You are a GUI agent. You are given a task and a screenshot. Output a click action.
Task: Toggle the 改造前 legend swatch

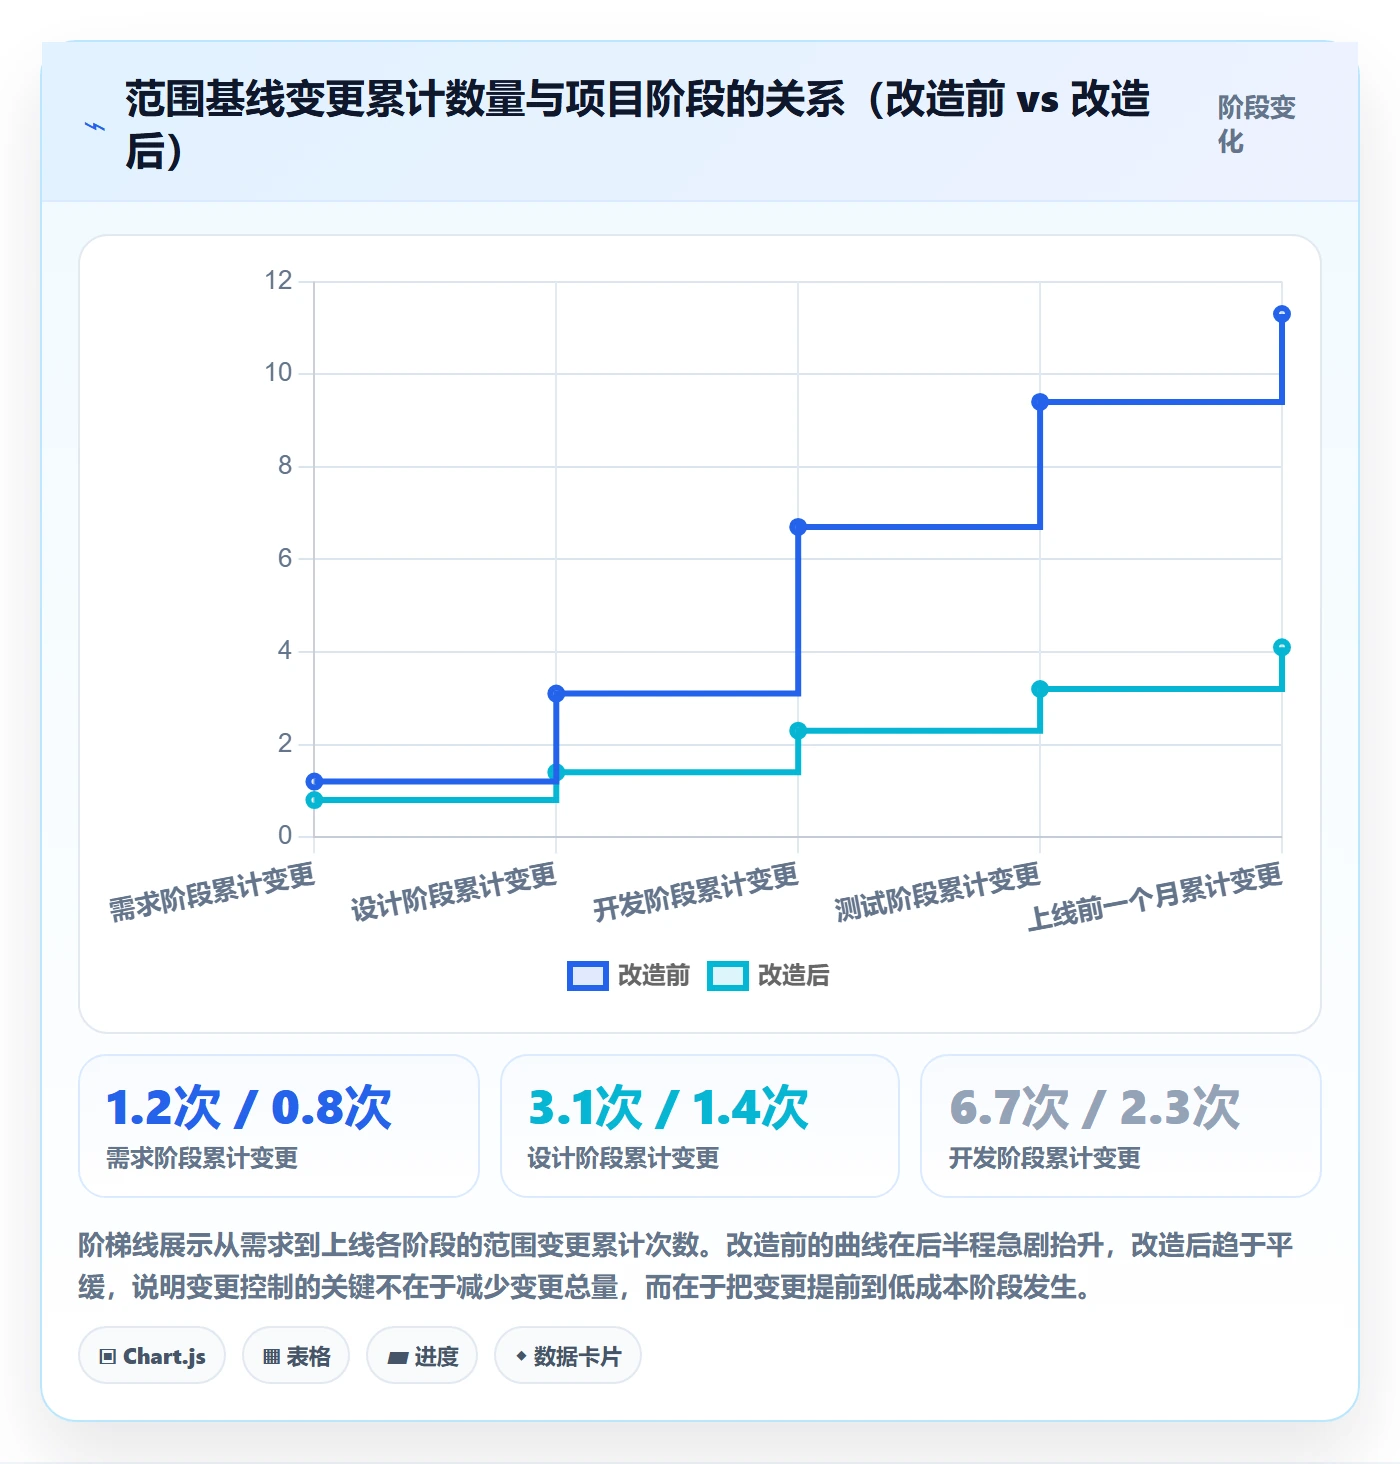587,976
